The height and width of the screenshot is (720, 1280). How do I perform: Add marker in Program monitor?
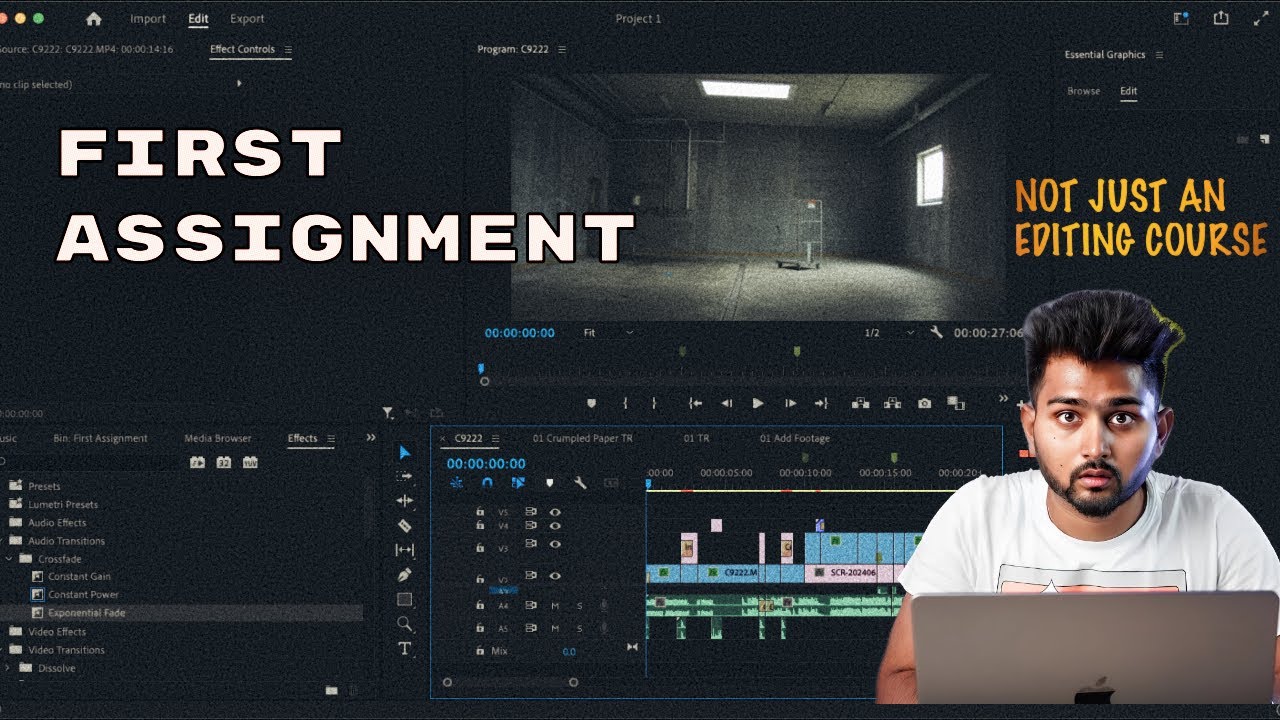point(591,403)
